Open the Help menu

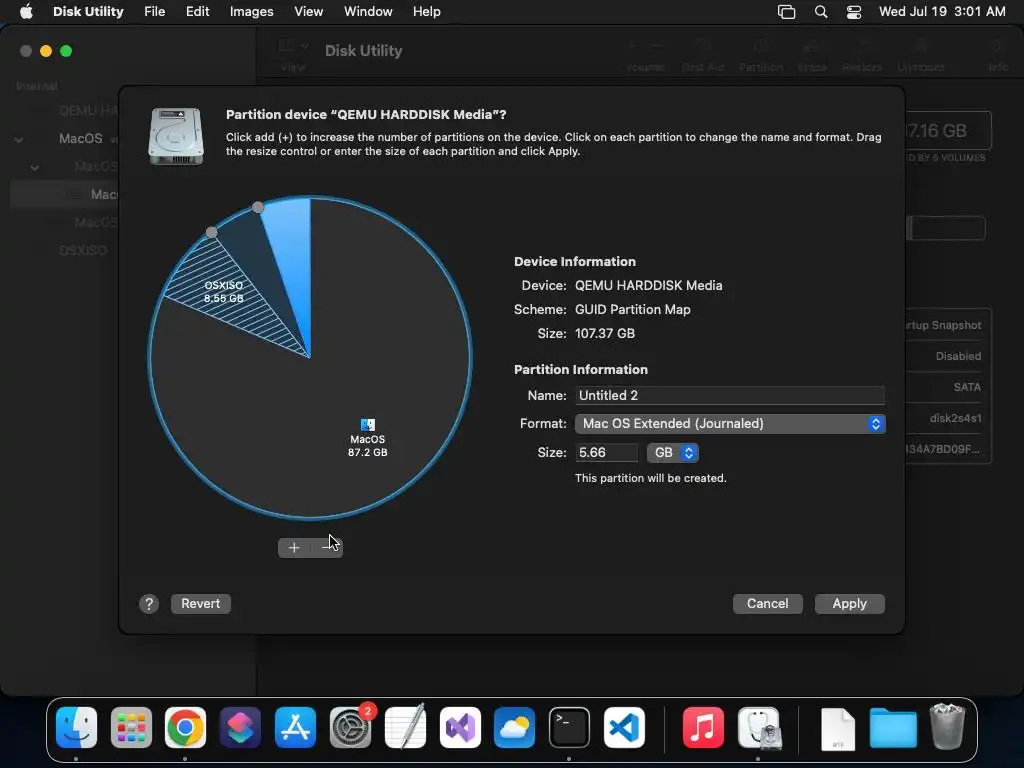pos(426,12)
